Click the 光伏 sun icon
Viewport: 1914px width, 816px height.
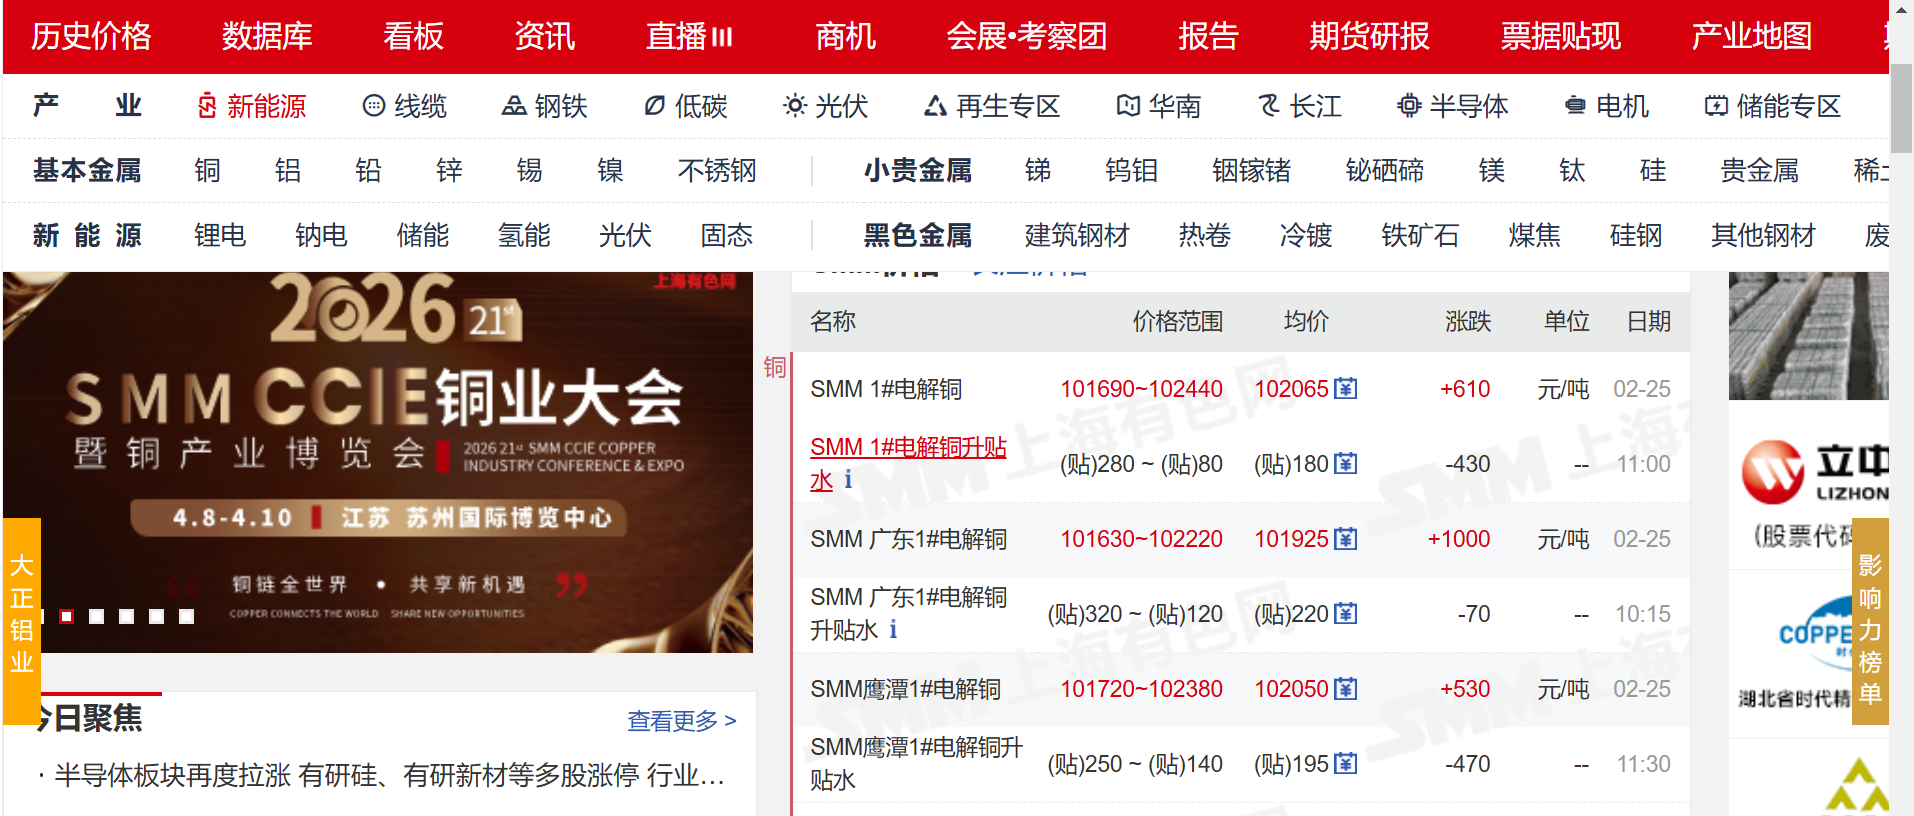795,106
